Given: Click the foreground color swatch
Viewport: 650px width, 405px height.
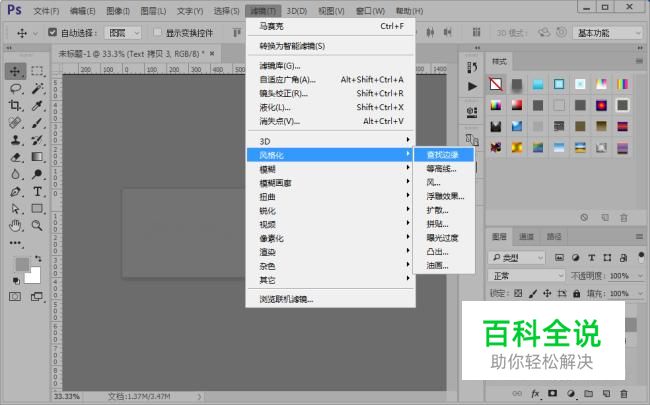Looking at the screenshot, I should pos(22,264).
